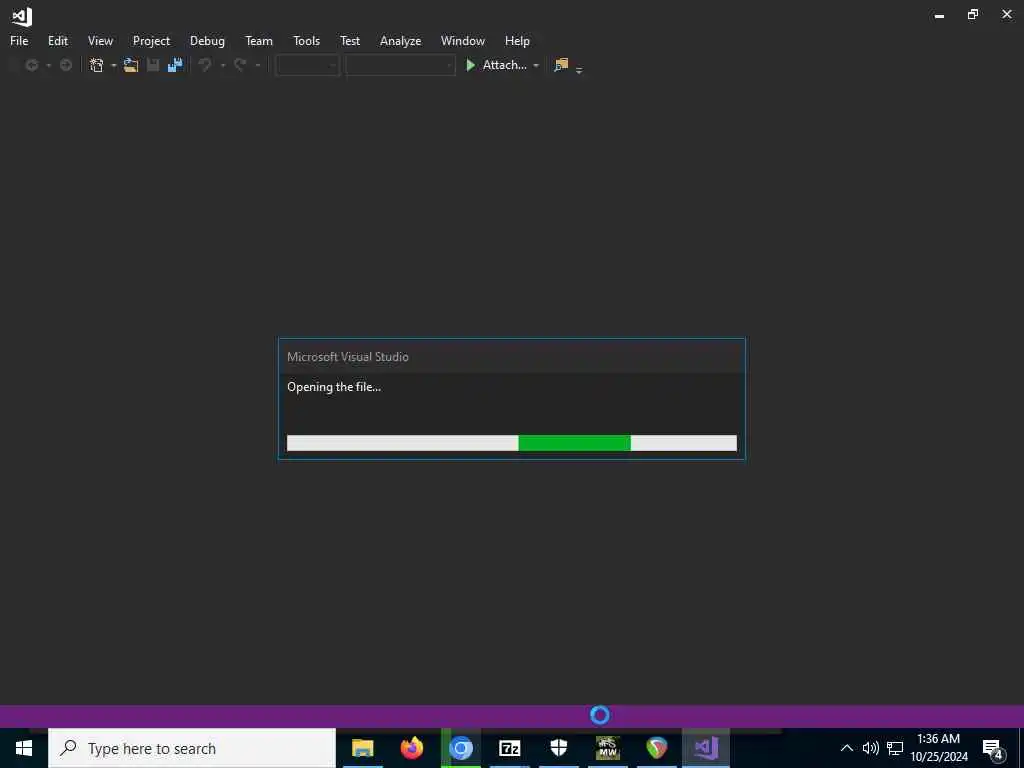
Task: Open the File menu
Action: click(19, 40)
